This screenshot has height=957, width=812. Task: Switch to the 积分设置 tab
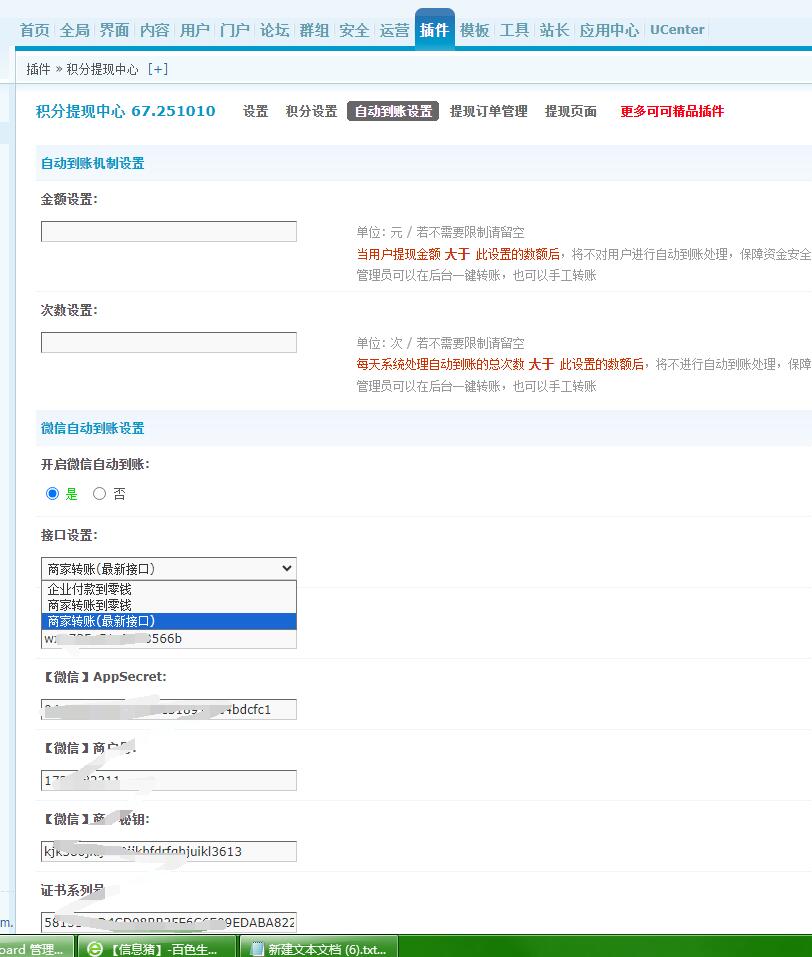(311, 111)
